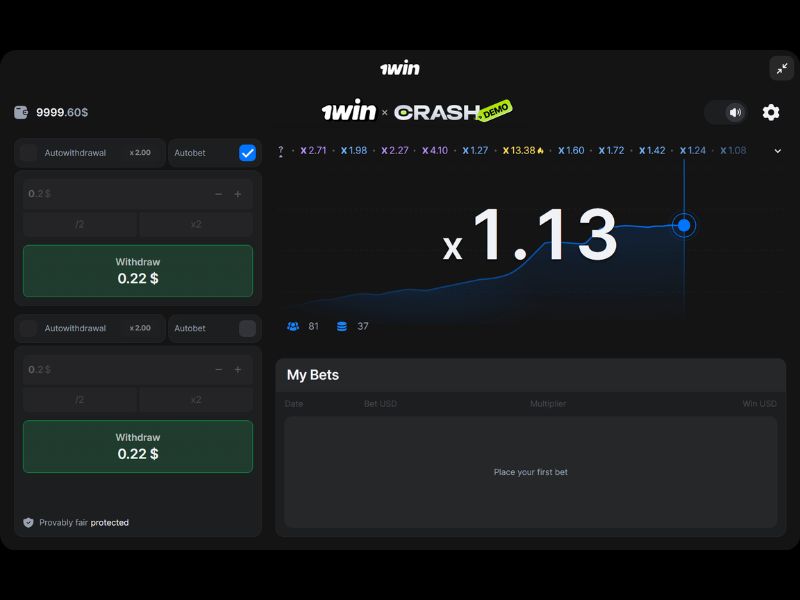Mute sound with the speaker toggle

click(735, 112)
